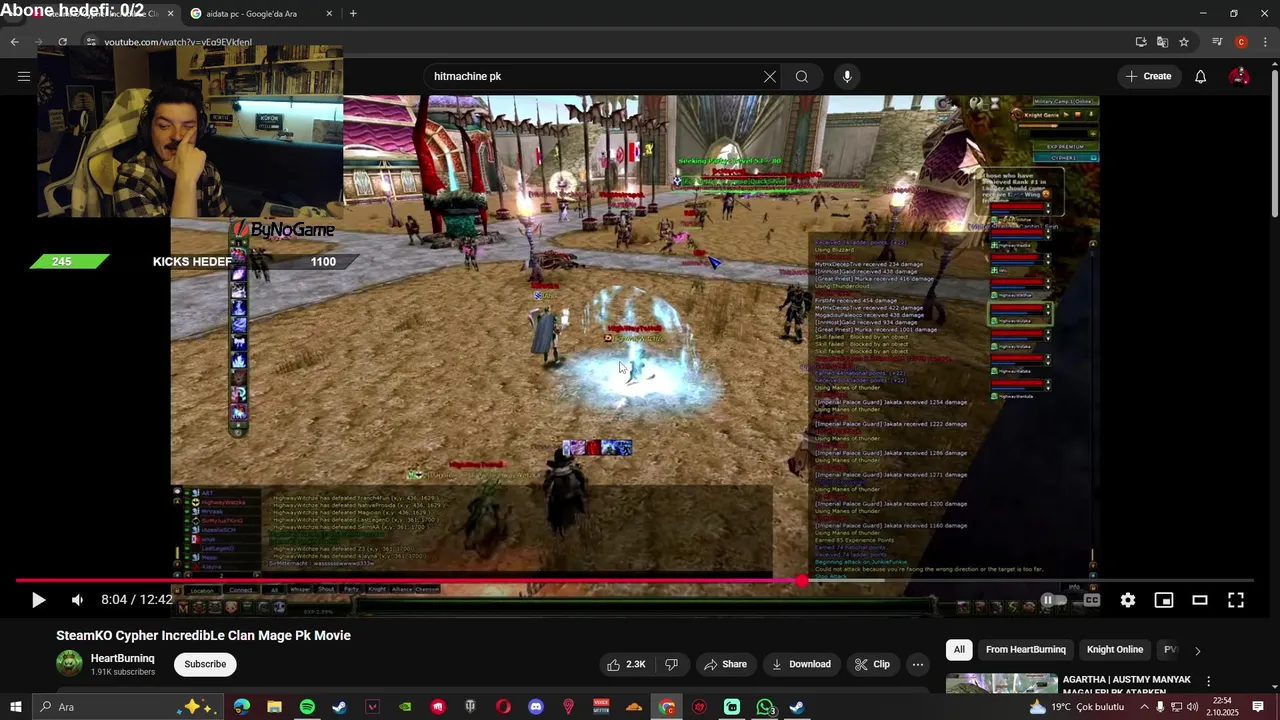This screenshot has height=720, width=1280.
Task: Open HeartBurninq channel avatar
Action: [x=69, y=663]
